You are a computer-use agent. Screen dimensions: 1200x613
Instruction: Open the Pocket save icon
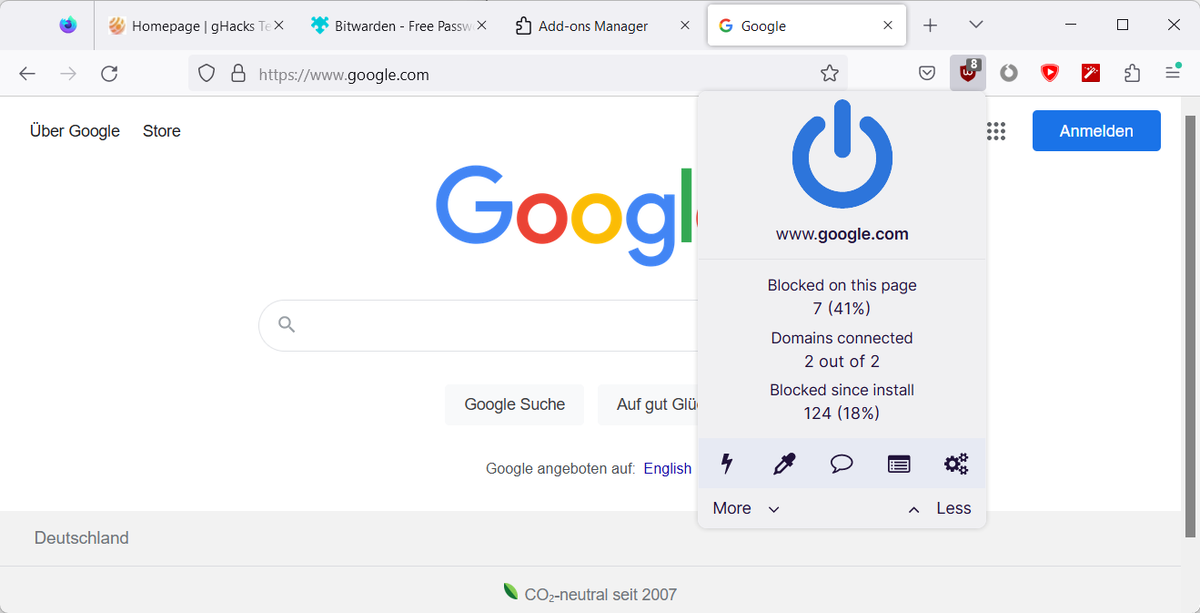pyautogui.click(x=926, y=72)
